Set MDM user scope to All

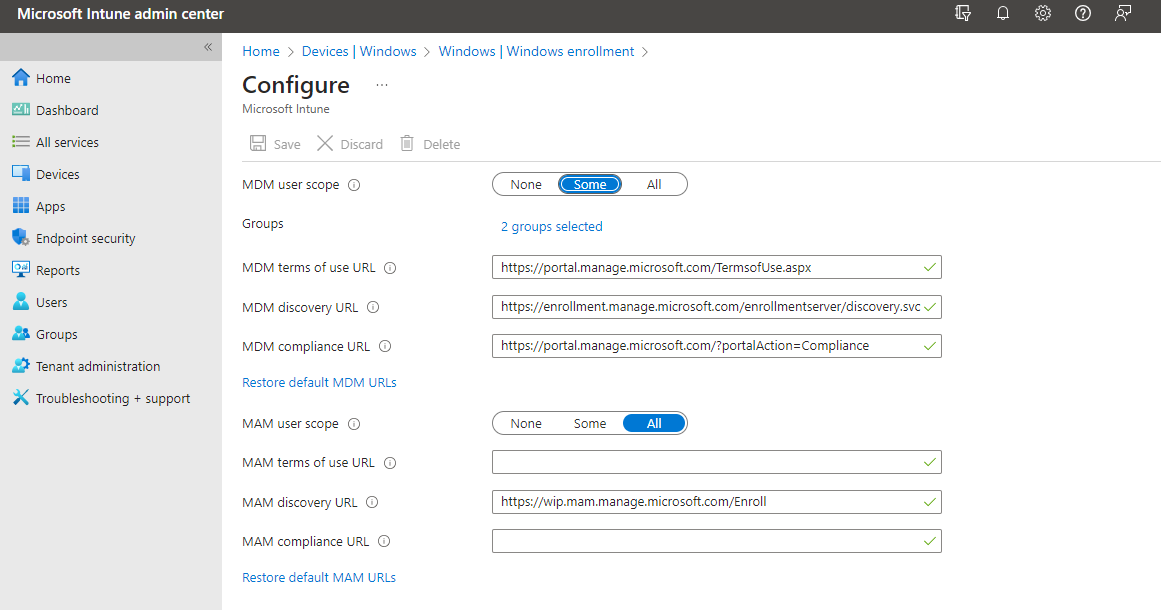coord(654,184)
